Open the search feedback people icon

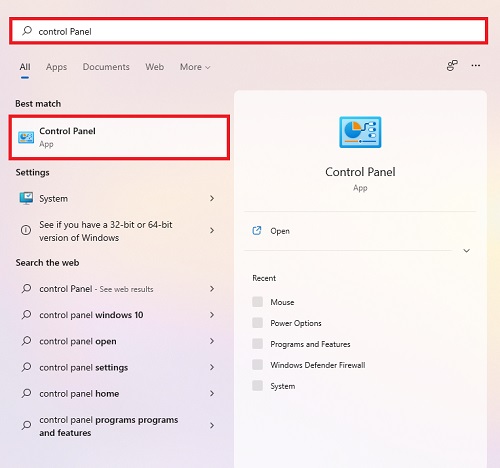point(452,66)
